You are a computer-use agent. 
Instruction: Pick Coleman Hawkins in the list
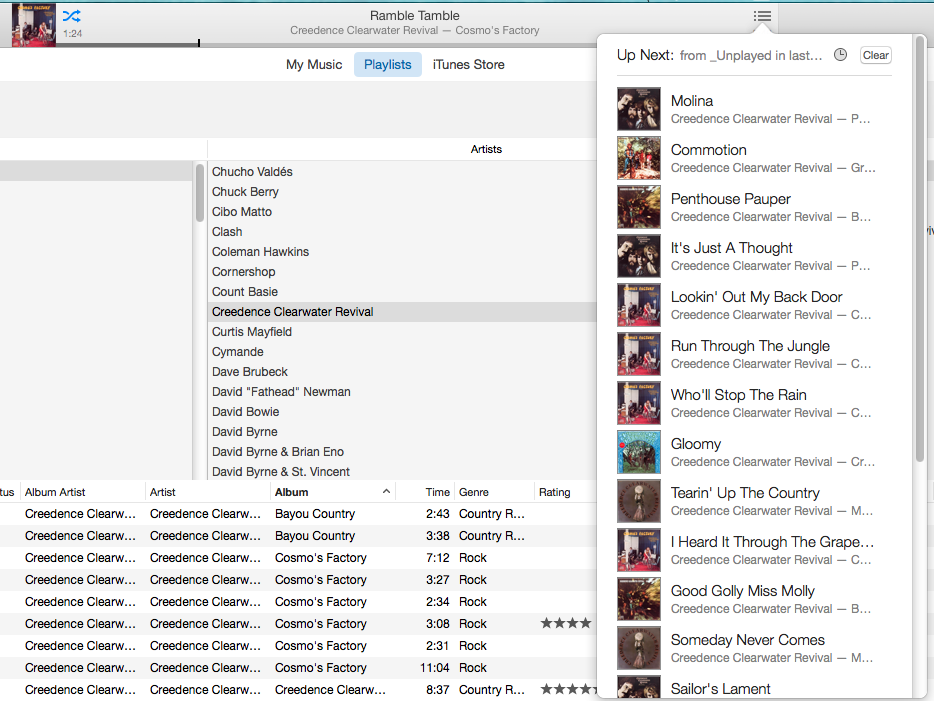[x=402, y=251]
